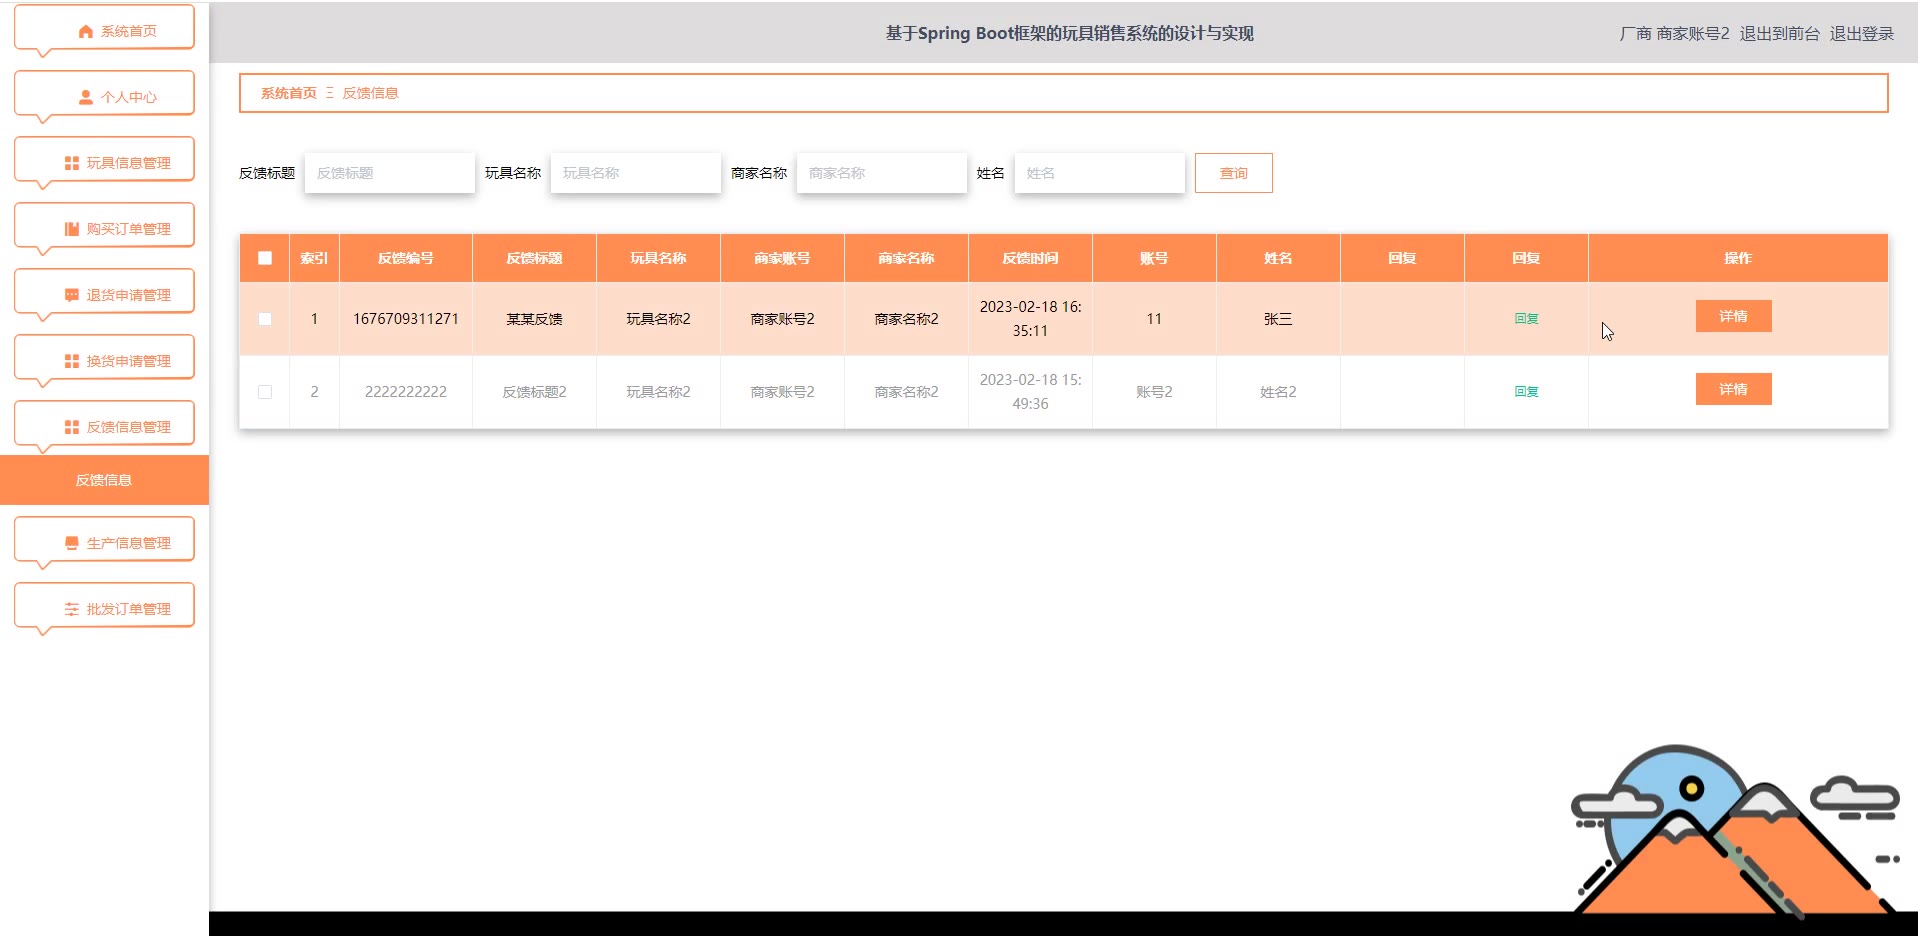Expand 生产信息管理 sidebar menu
Screen dimensions: 1918x936
click(104, 540)
